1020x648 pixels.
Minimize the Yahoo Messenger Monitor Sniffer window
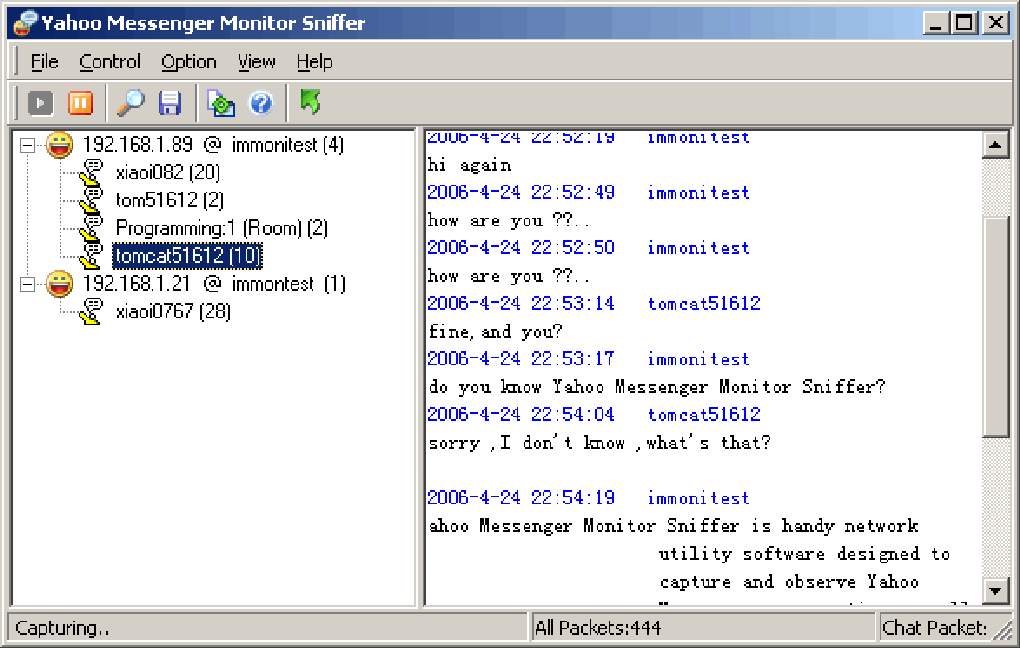pos(936,23)
